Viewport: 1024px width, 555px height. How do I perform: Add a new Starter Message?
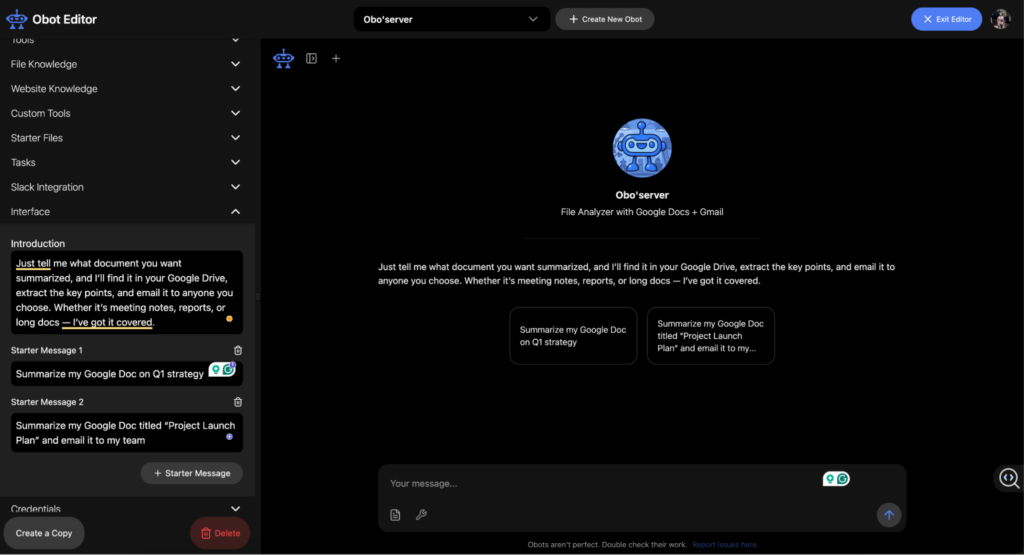tap(192, 473)
